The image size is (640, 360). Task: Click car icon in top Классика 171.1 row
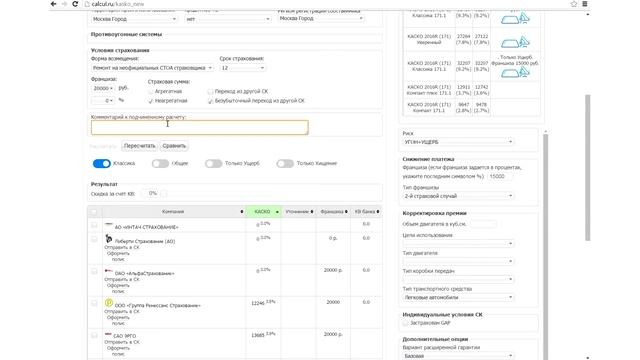[x=515, y=19]
